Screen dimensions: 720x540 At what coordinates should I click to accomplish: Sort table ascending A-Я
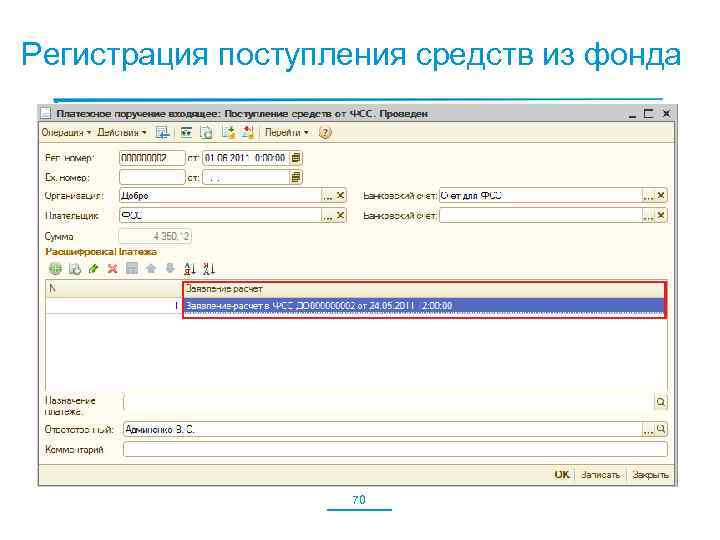tap(190, 269)
